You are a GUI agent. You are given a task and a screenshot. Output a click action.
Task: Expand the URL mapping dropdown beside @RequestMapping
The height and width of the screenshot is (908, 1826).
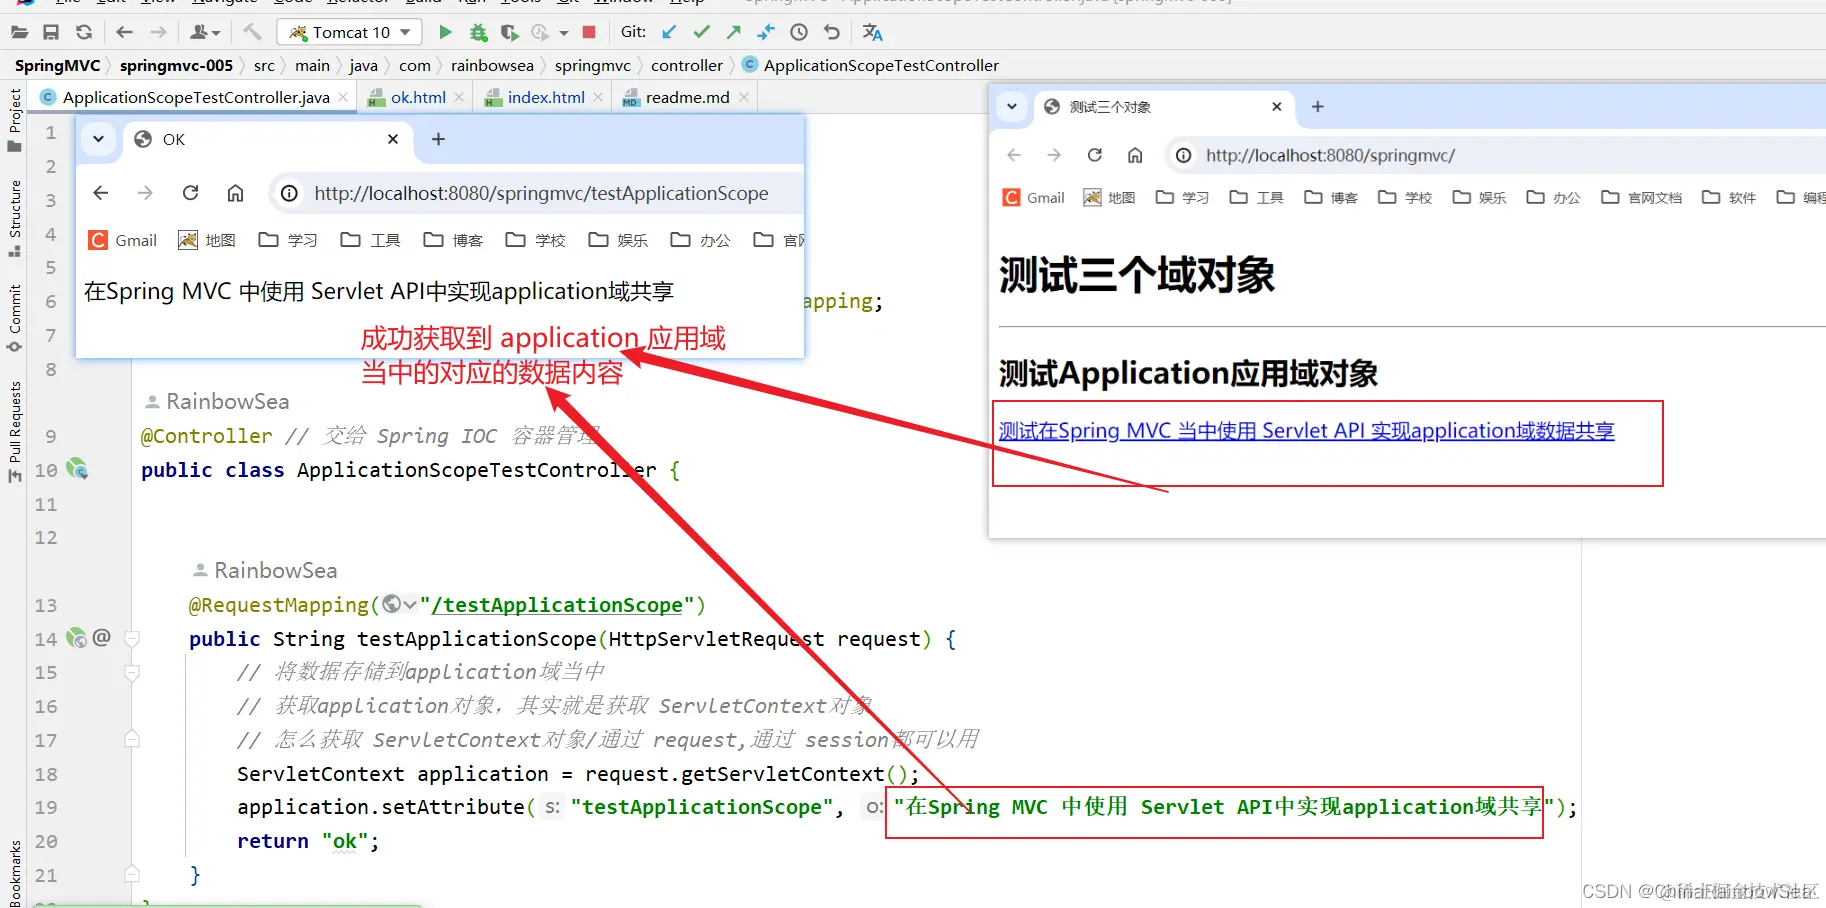click(x=410, y=605)
